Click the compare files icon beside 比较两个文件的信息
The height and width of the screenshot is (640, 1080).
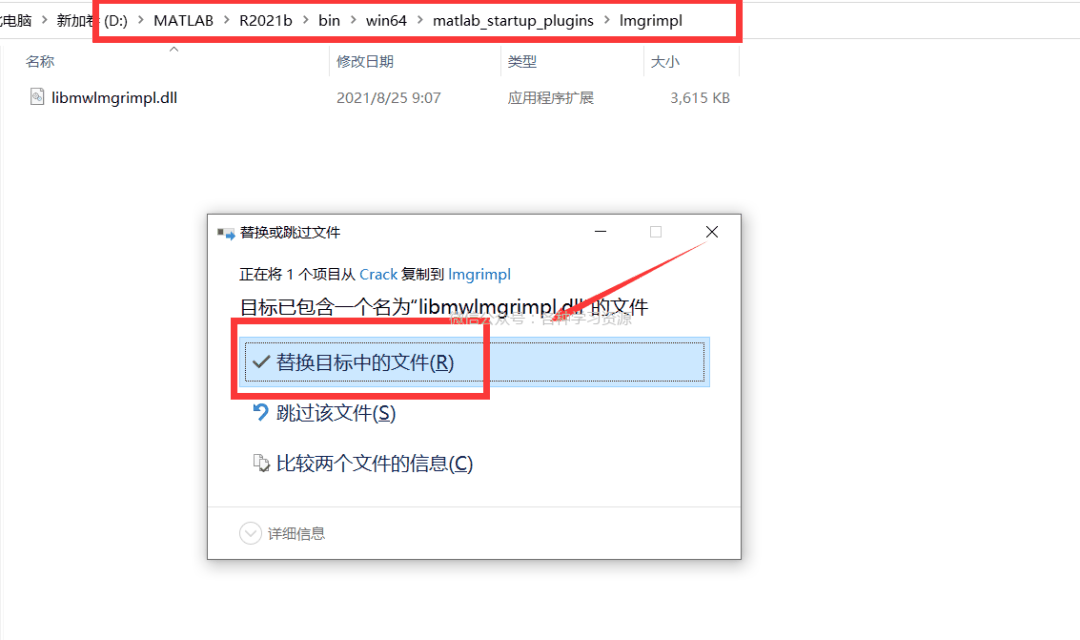pos(261,463)
